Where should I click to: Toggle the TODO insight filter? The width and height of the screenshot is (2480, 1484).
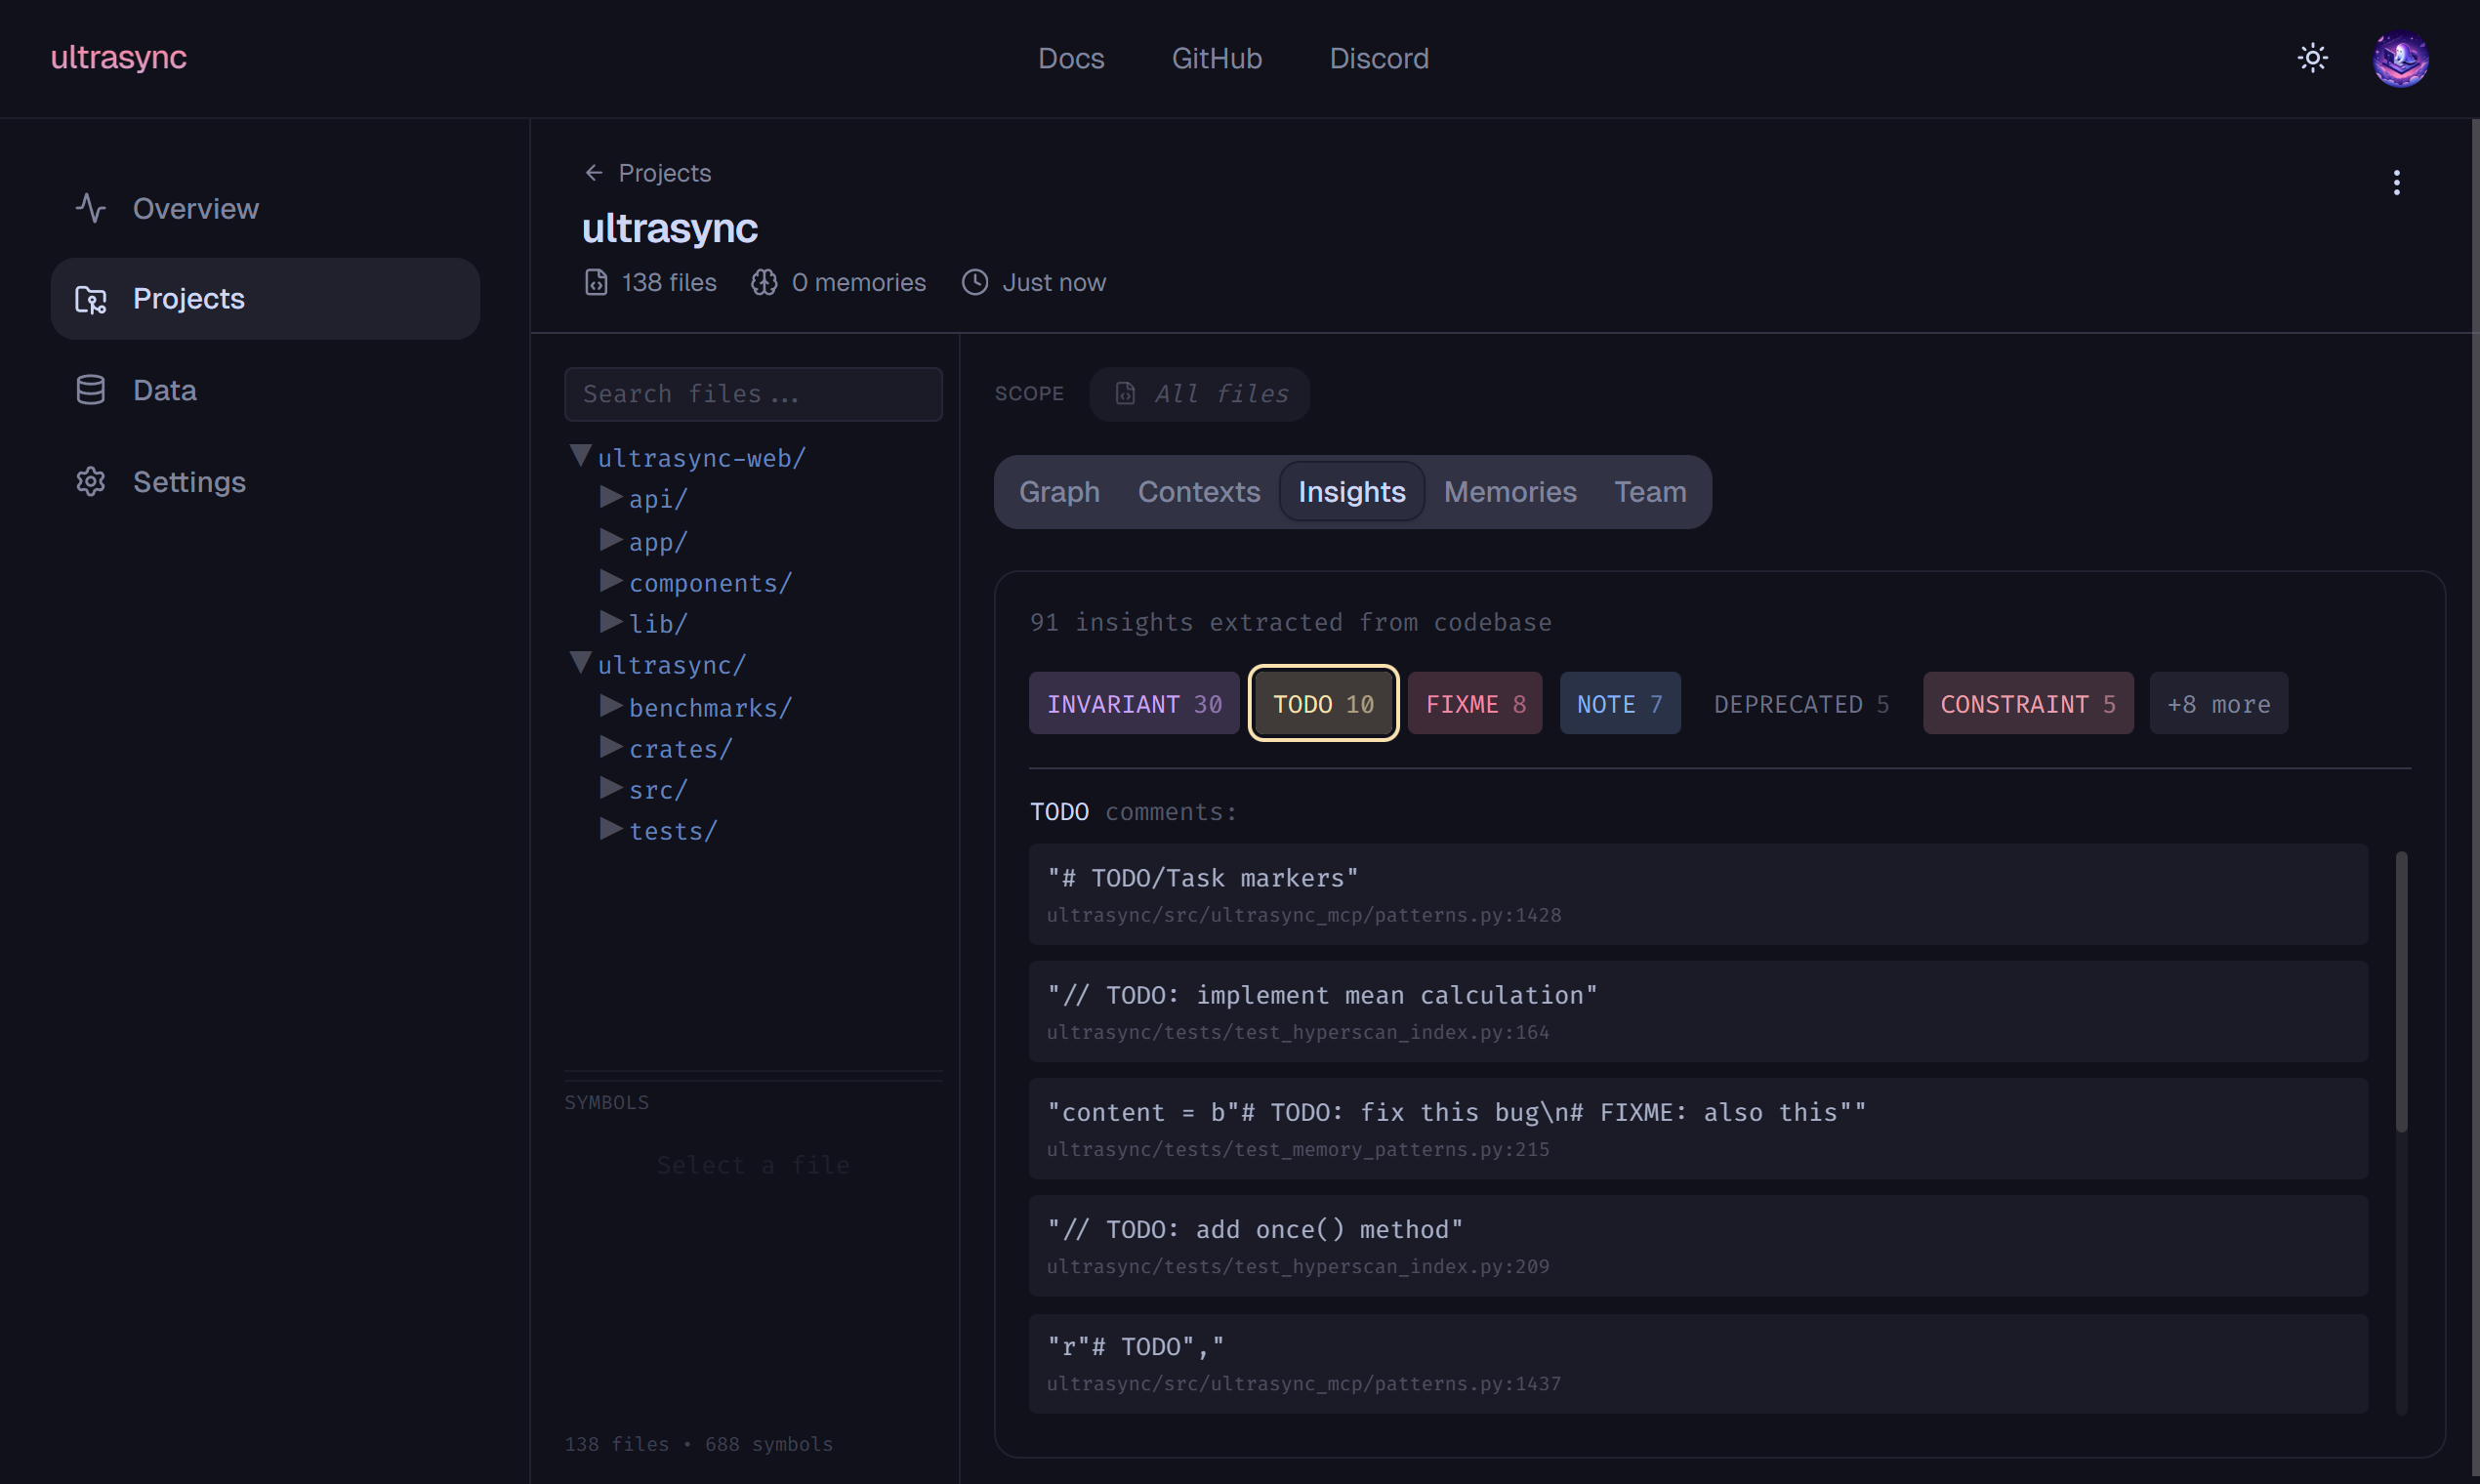coord(1322,704)
